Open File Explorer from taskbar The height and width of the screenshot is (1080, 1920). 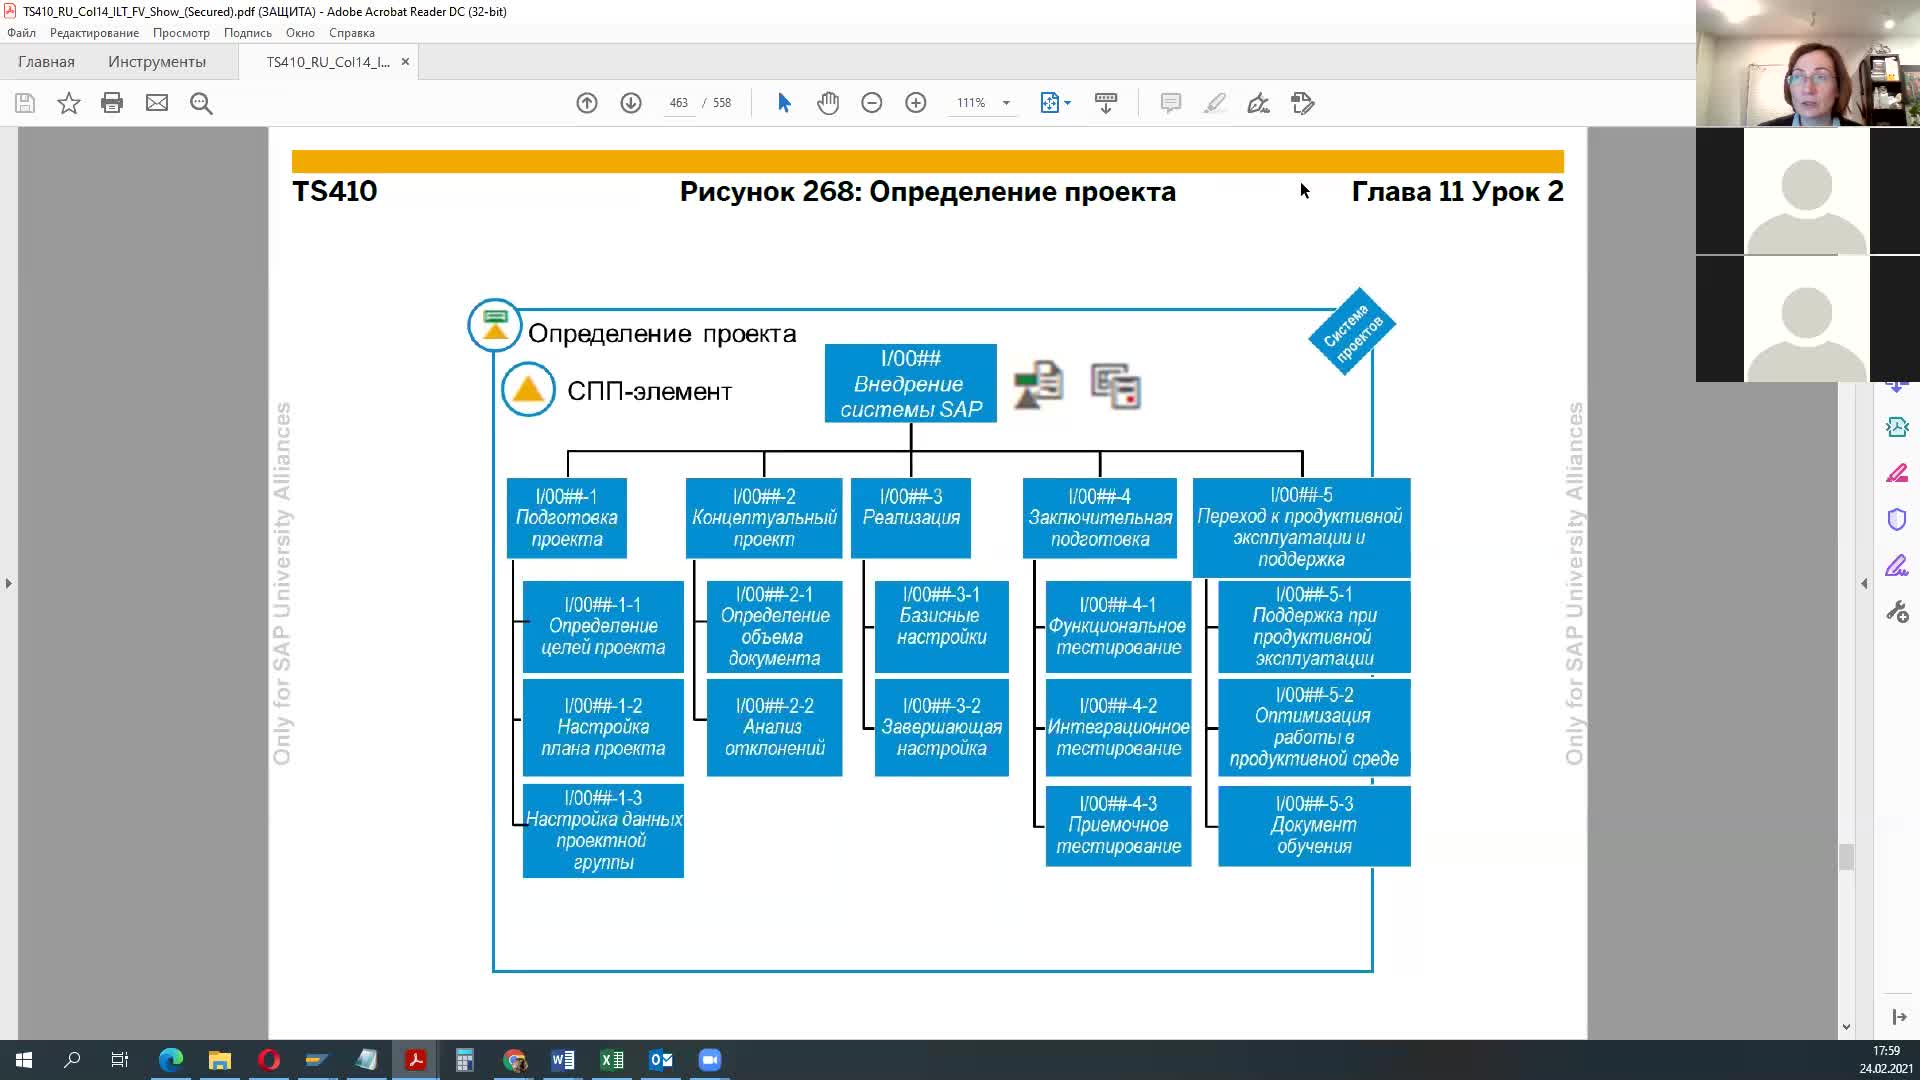pos(220,1060)
